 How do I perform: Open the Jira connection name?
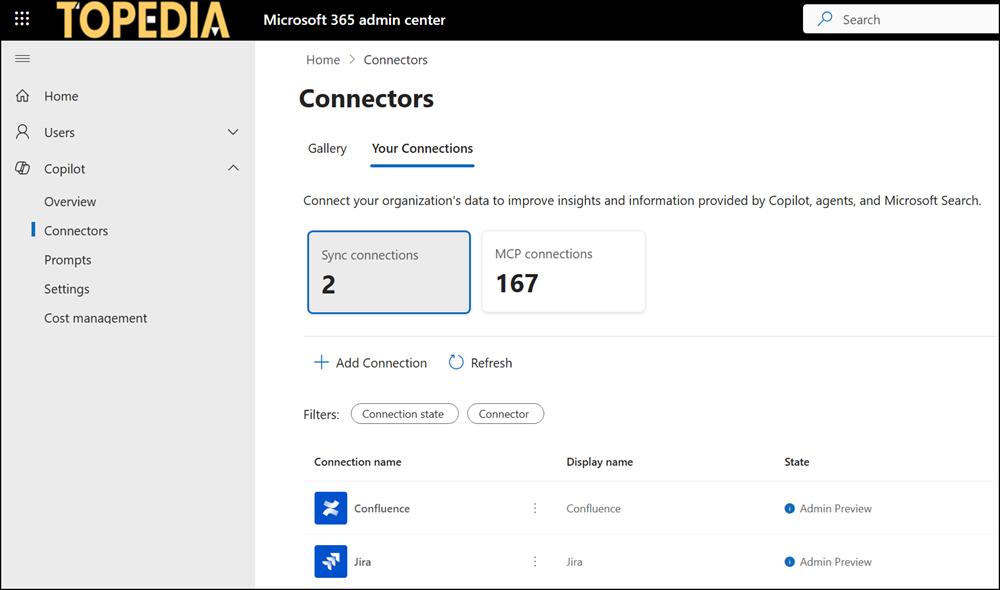362,562
